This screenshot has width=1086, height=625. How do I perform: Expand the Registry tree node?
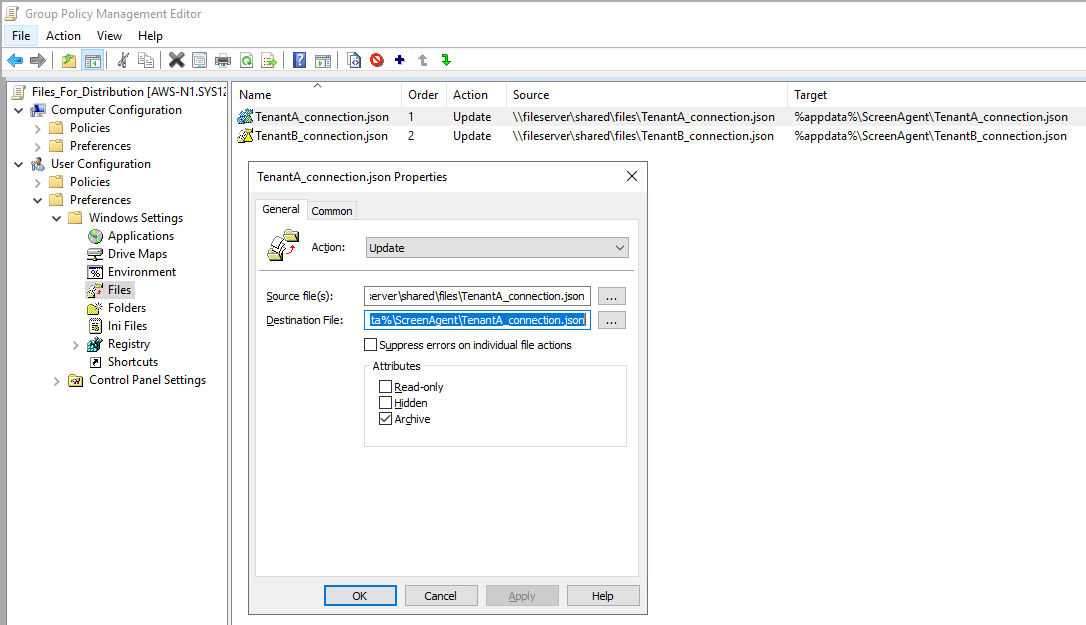[x=76, y=344]
